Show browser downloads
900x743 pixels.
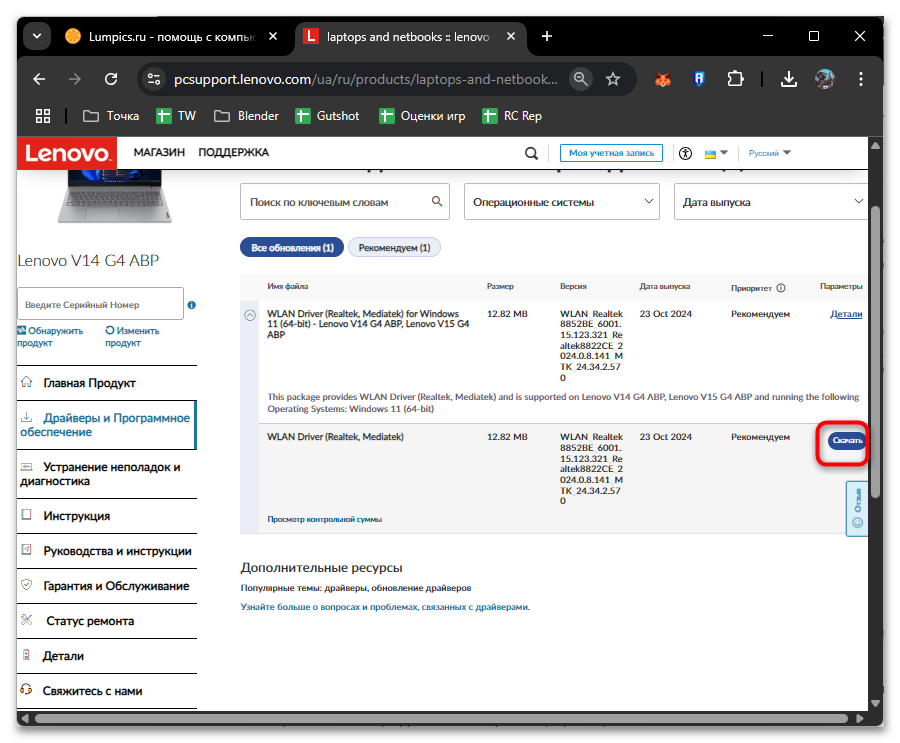pos(789,79)
